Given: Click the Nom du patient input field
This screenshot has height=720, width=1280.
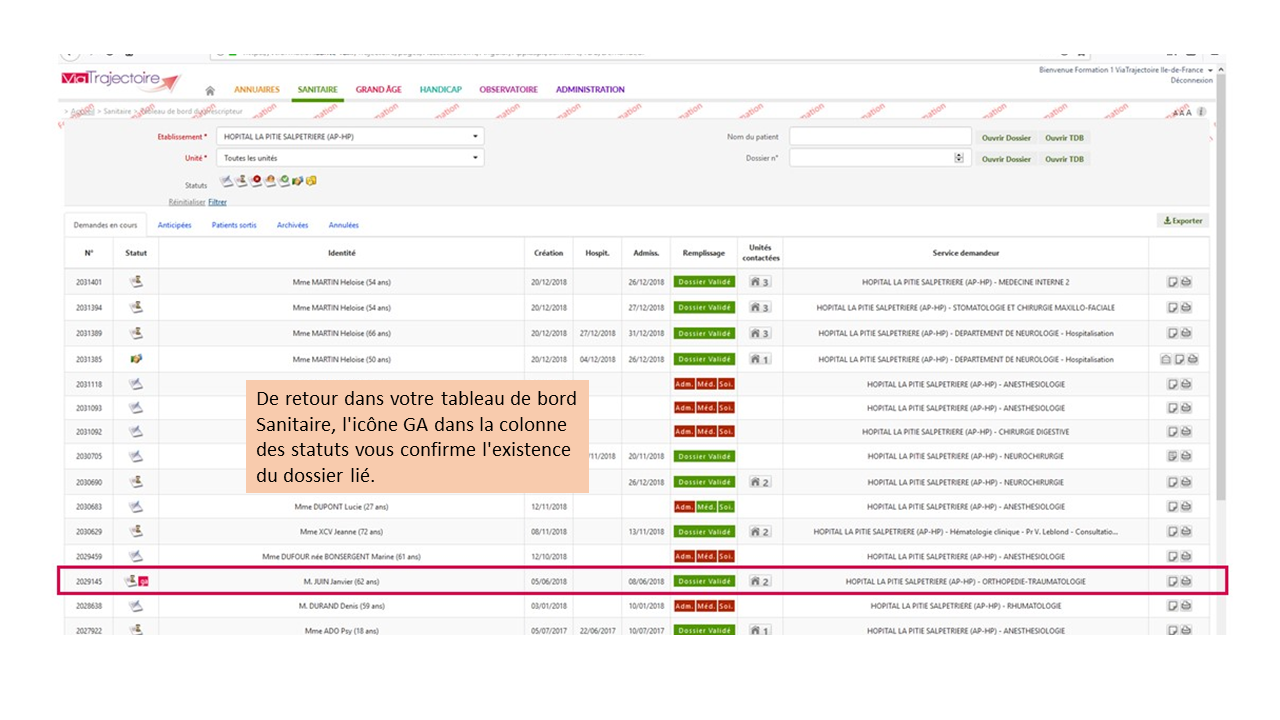Looking at the screenshot, I should (880, 137).
